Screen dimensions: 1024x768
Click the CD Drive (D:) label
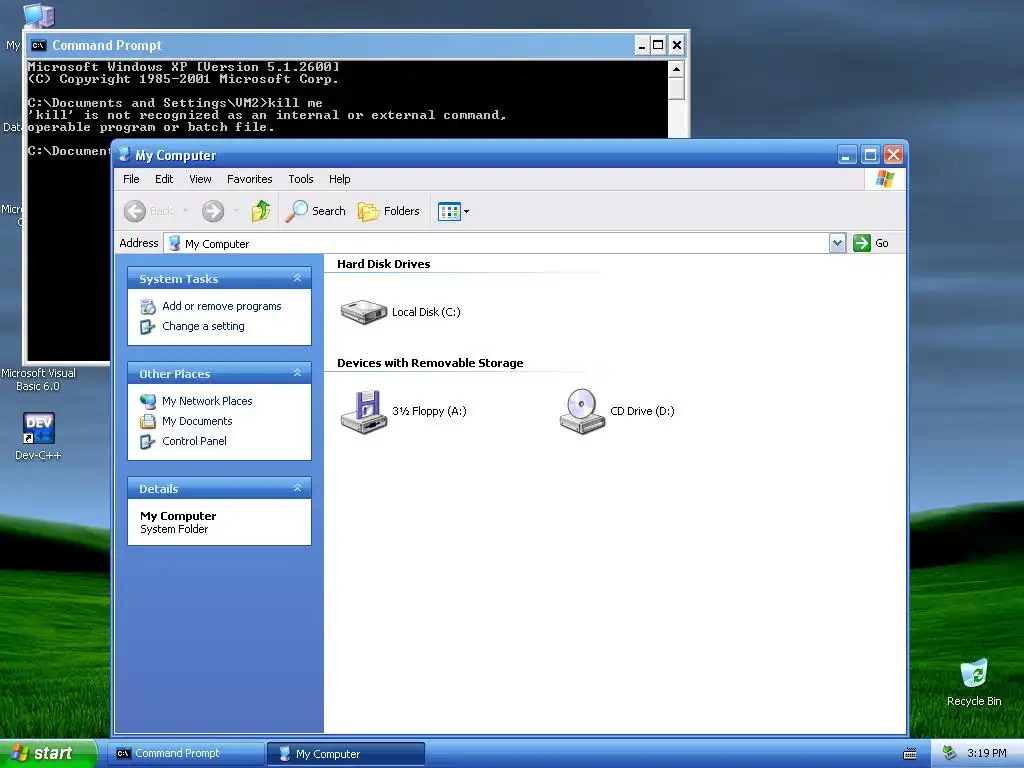(642, 411)
